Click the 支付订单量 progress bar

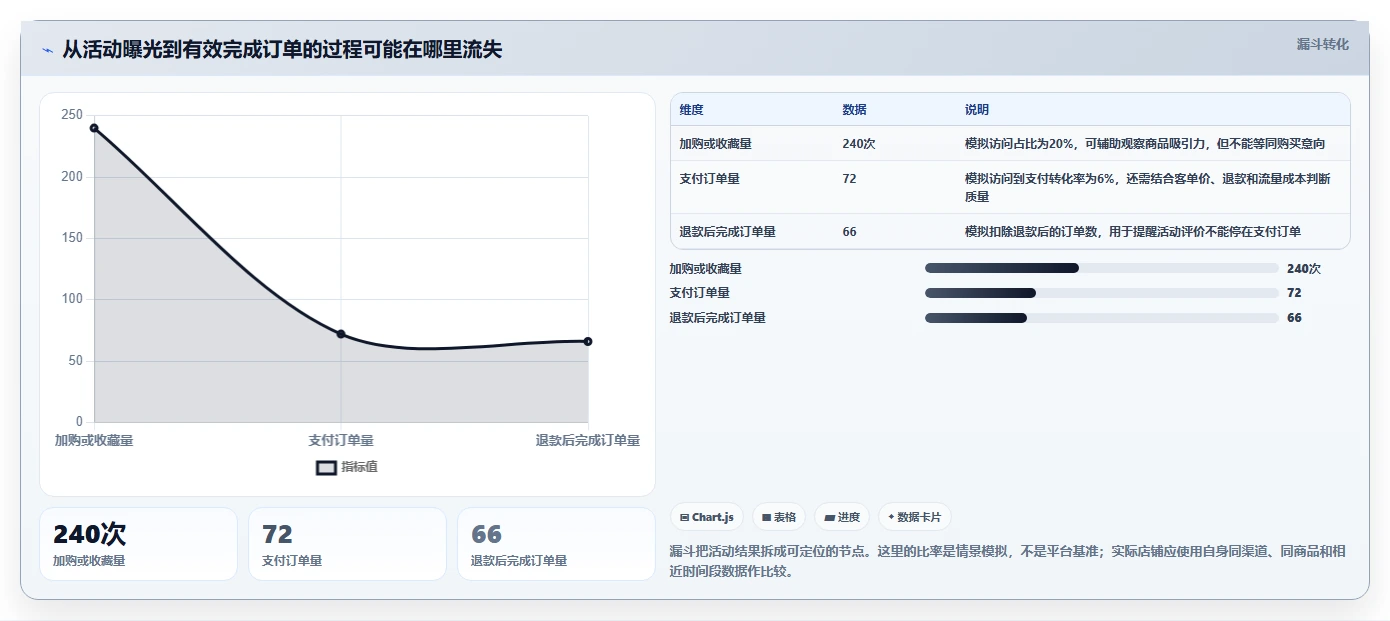1102,293
